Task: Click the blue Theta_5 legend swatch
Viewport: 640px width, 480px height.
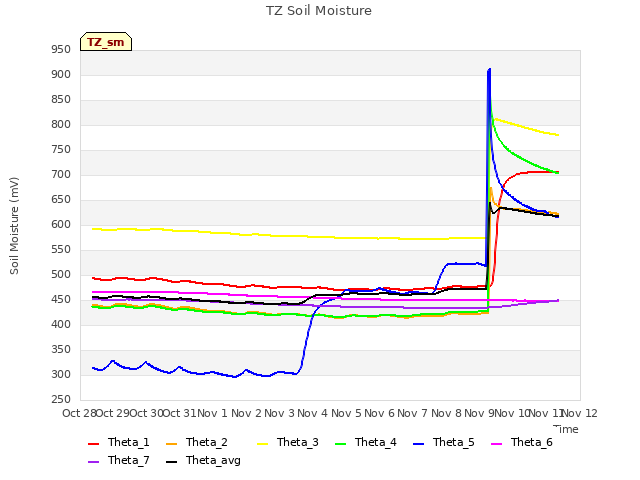Action: point(418,443)
